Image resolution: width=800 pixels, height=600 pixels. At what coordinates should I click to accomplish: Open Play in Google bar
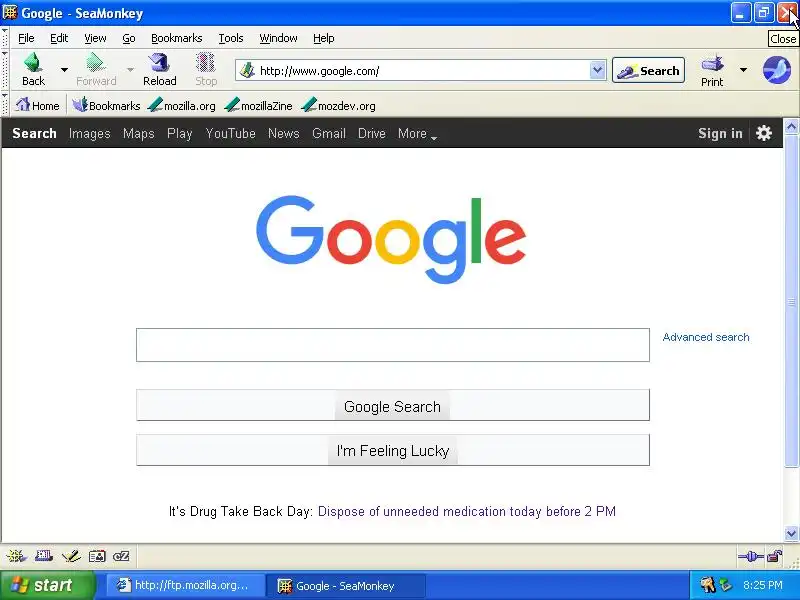(x=180, y=134)
